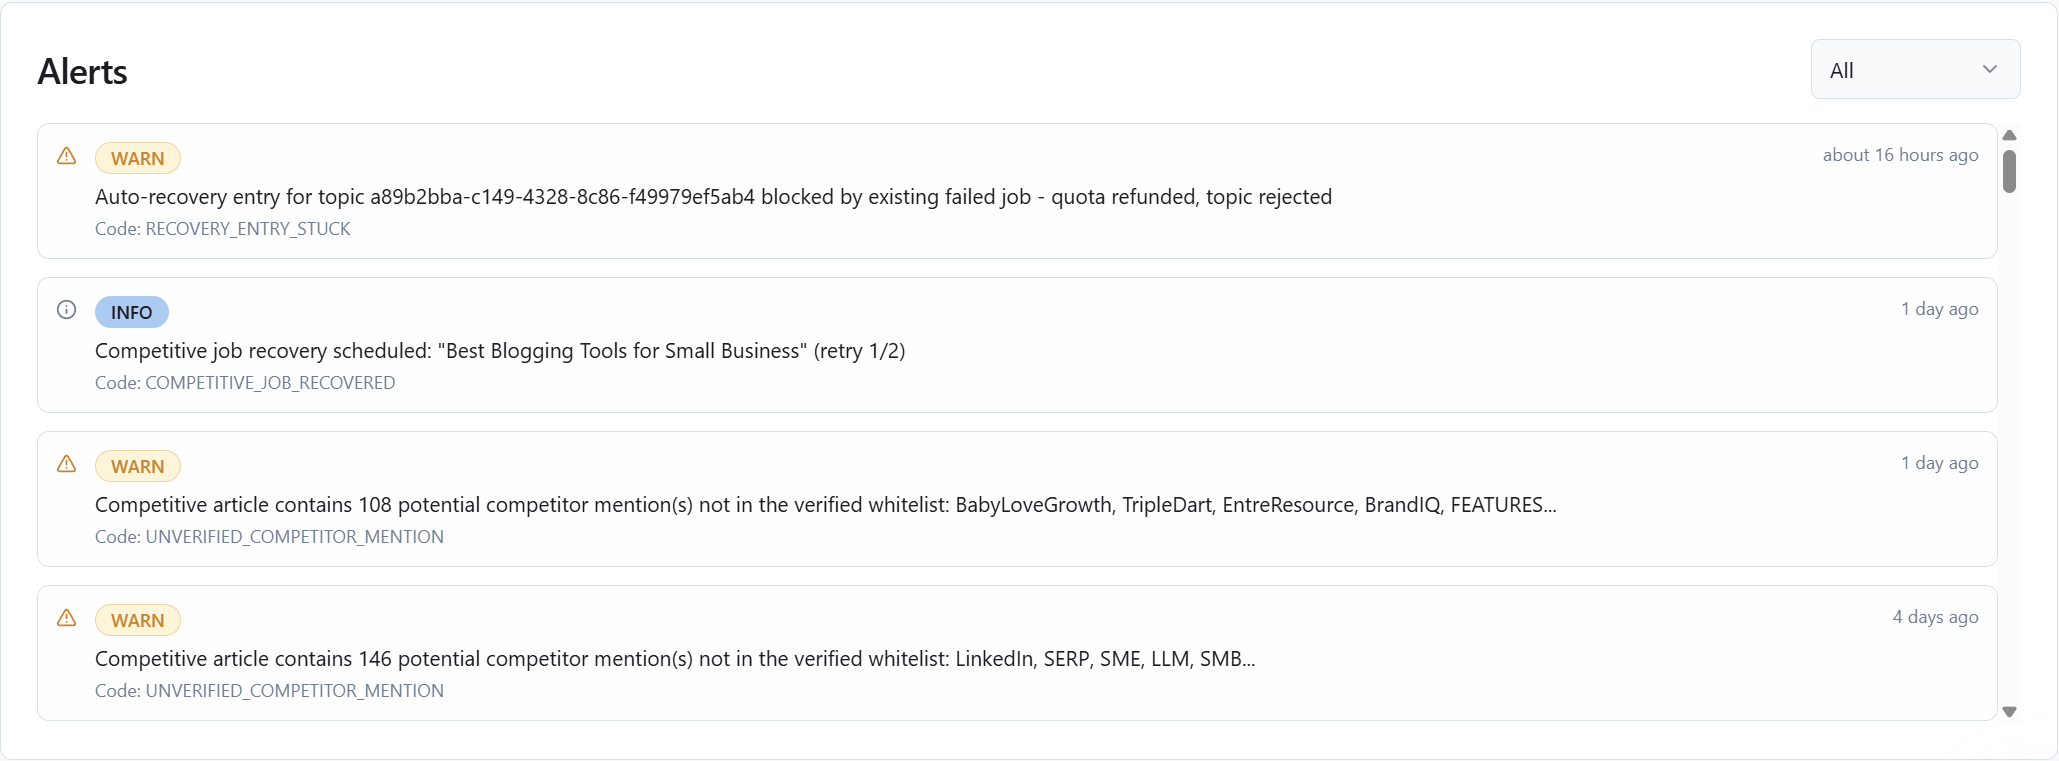Click the warning icon on the 108 mentions alert
Viewport: 2059px width, 761px height.
[66, 464]
